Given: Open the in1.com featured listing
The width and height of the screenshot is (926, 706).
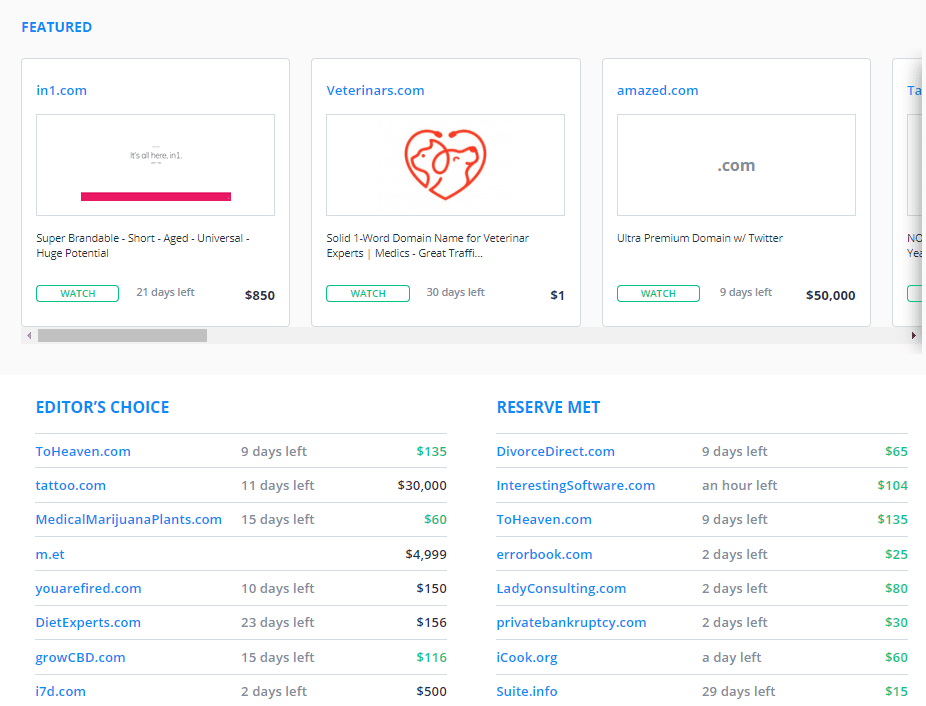Looking at the screenshot, I should click(x=61, y=90).
